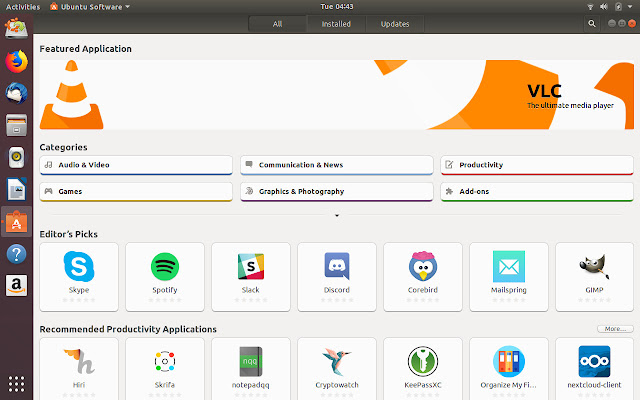The height and width of the screenshot is (400, 640).
Task: Open the Audio & Video category
Action: point(136,165)
